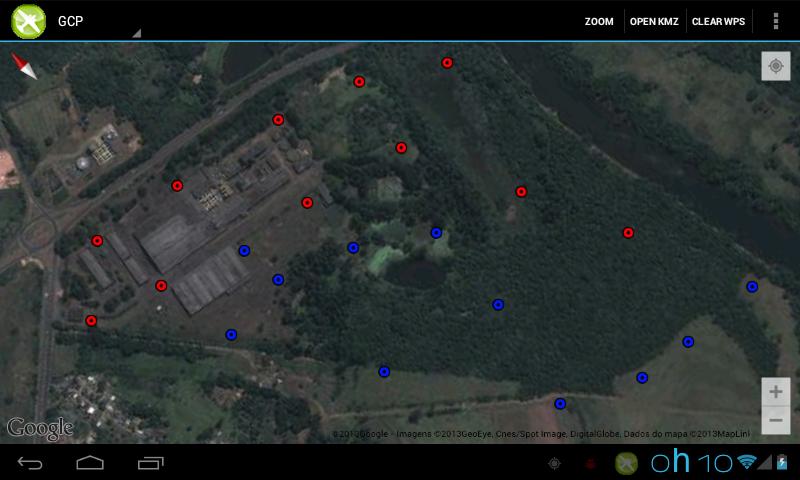Tap the Android back arrow button
The height and width of the screenshot is (480, 800).
(30, 463)
